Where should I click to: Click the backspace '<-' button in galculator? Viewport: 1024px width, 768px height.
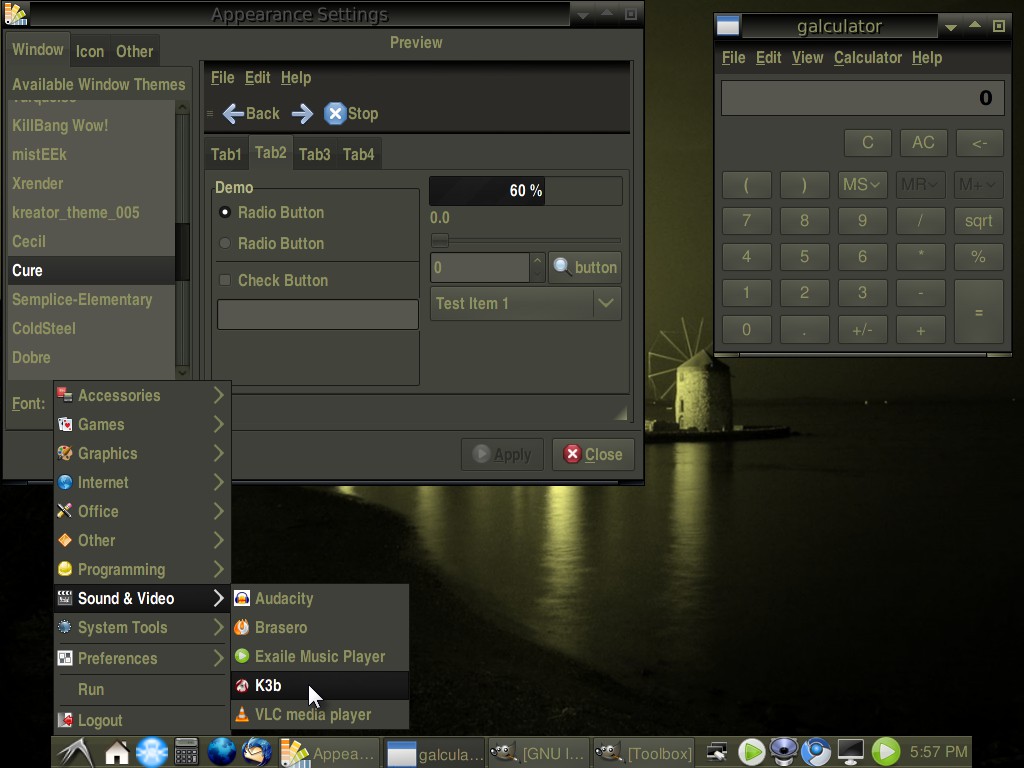[x=979, y=143]
